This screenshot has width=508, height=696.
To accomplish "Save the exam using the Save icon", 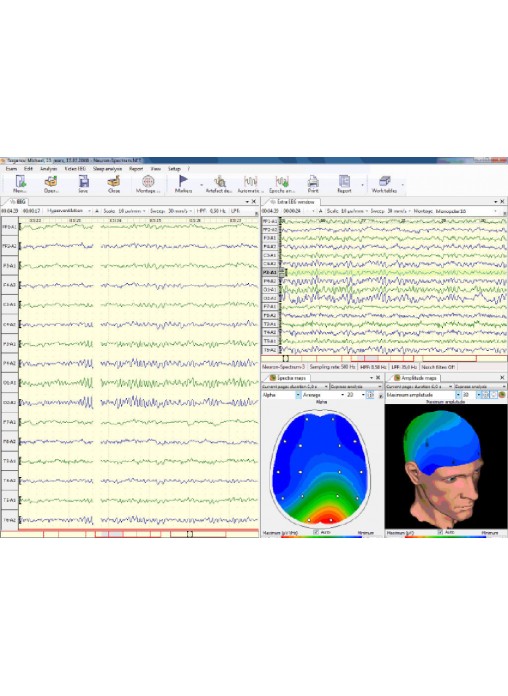I will [x=83, y=184].
